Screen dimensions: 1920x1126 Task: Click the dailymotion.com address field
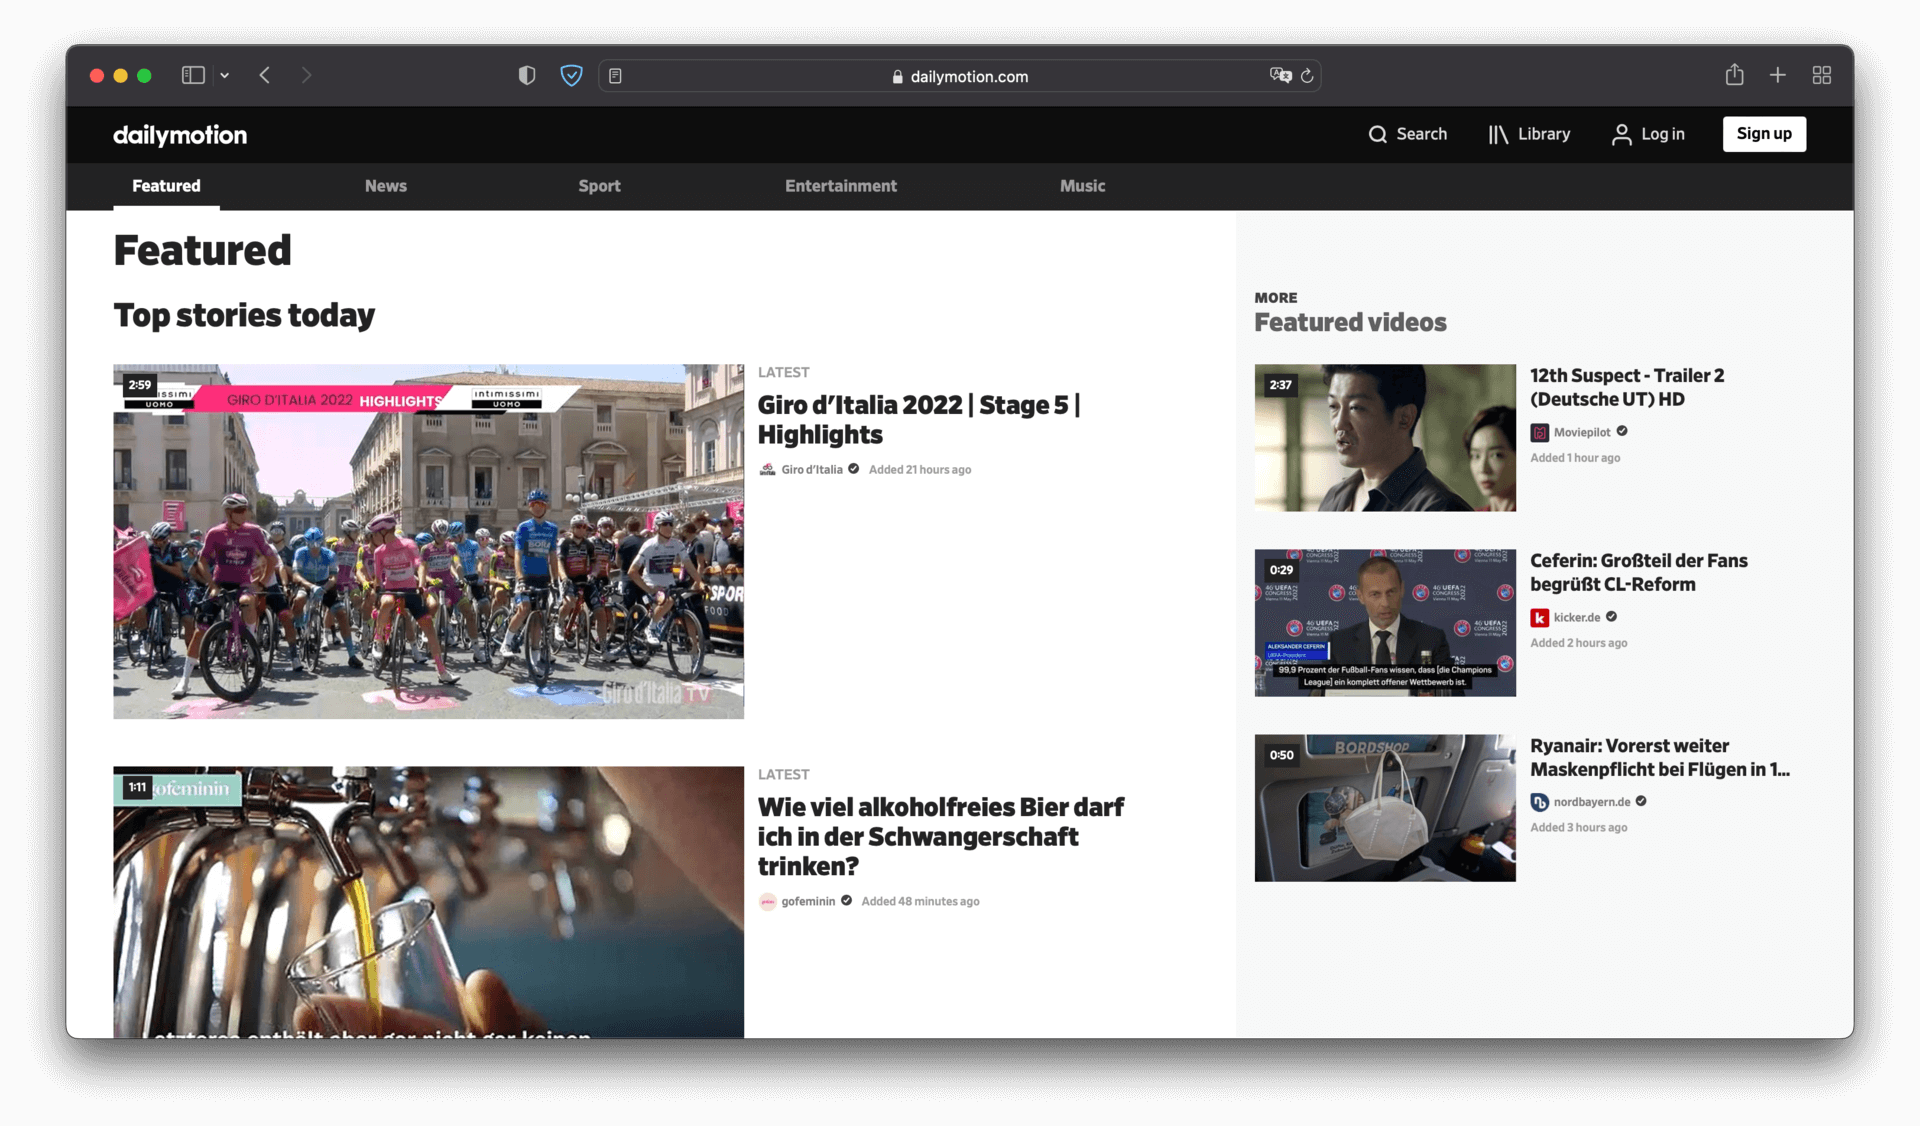(x=959, y=76)
